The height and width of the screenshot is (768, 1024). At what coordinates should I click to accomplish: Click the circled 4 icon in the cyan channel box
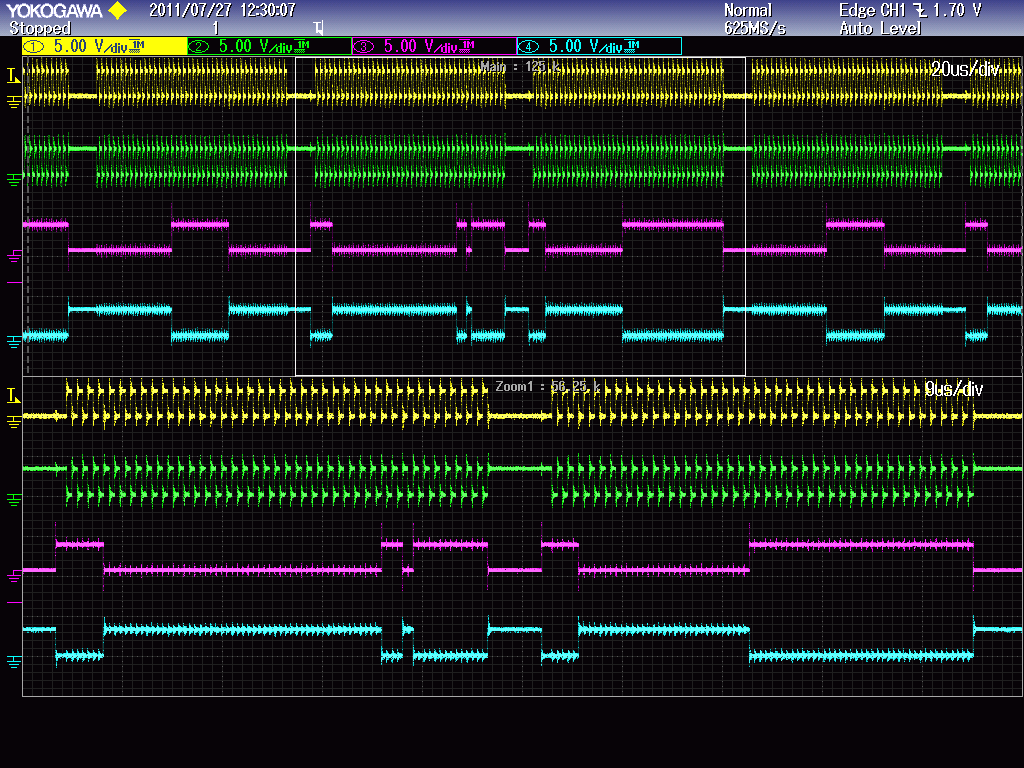click(x=528, y=46)
